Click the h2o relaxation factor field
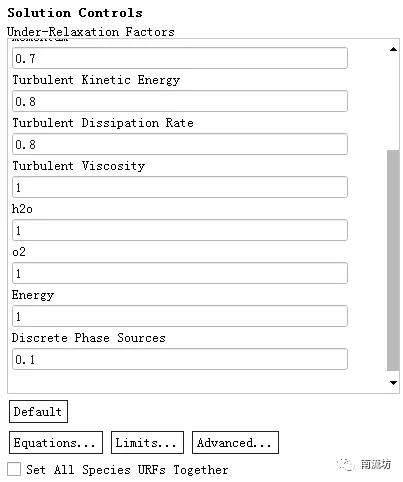403x482 pixels. click(x=180, y=230)
